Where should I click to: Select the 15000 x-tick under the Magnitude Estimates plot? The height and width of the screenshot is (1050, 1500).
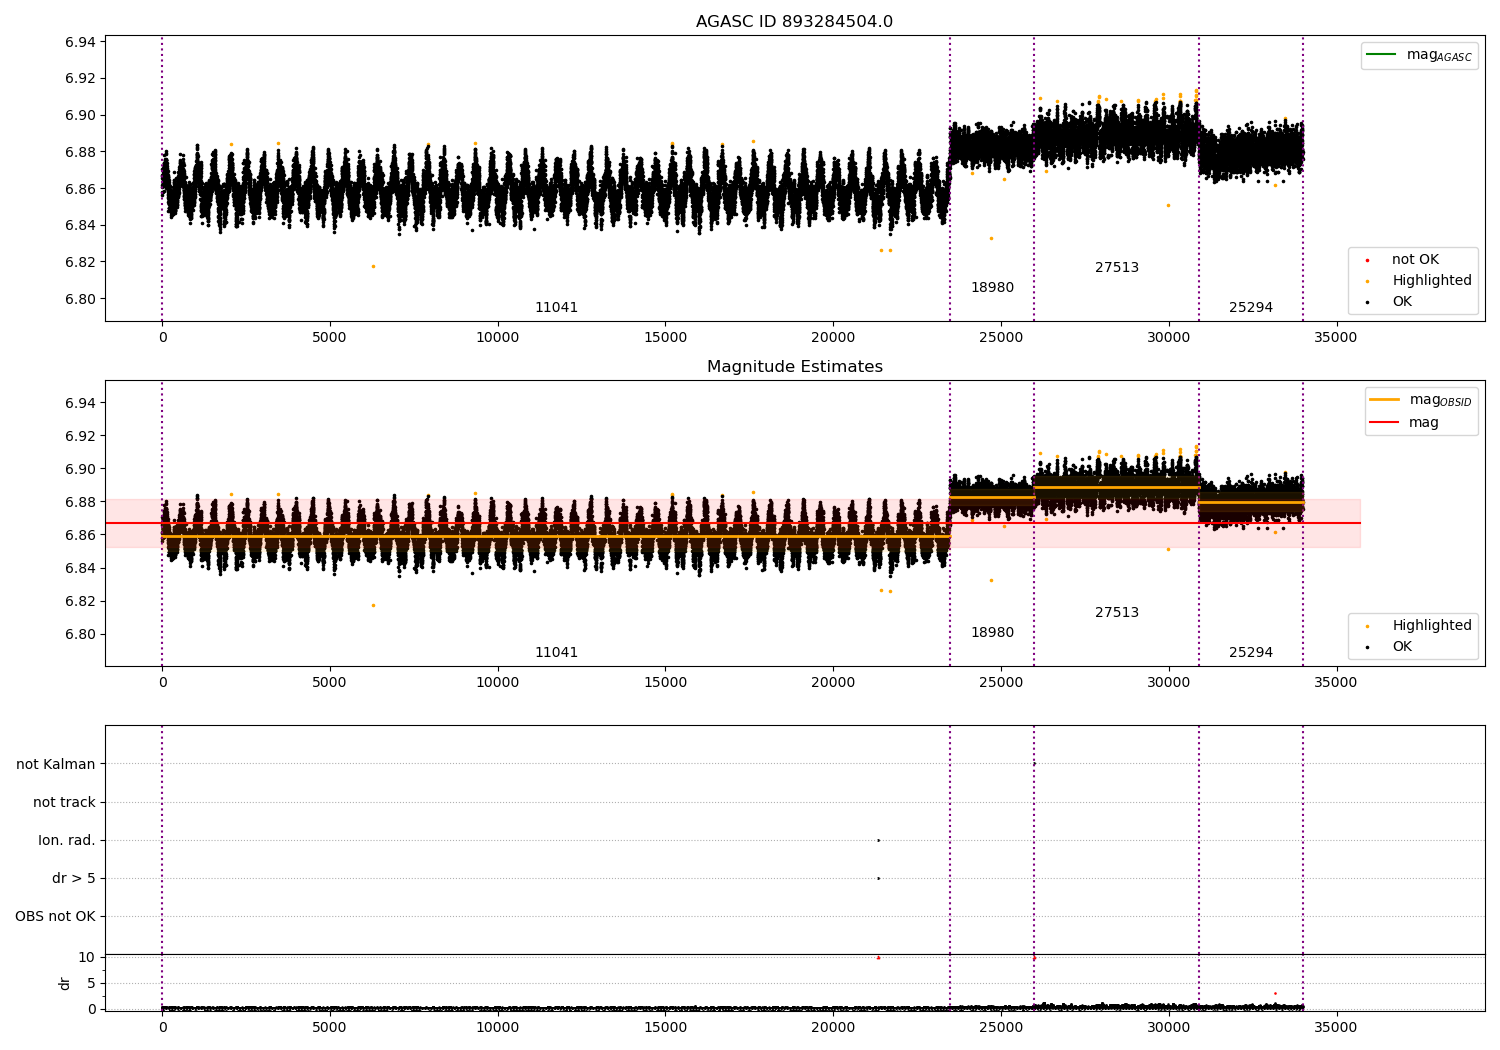[x=665, y=682]
